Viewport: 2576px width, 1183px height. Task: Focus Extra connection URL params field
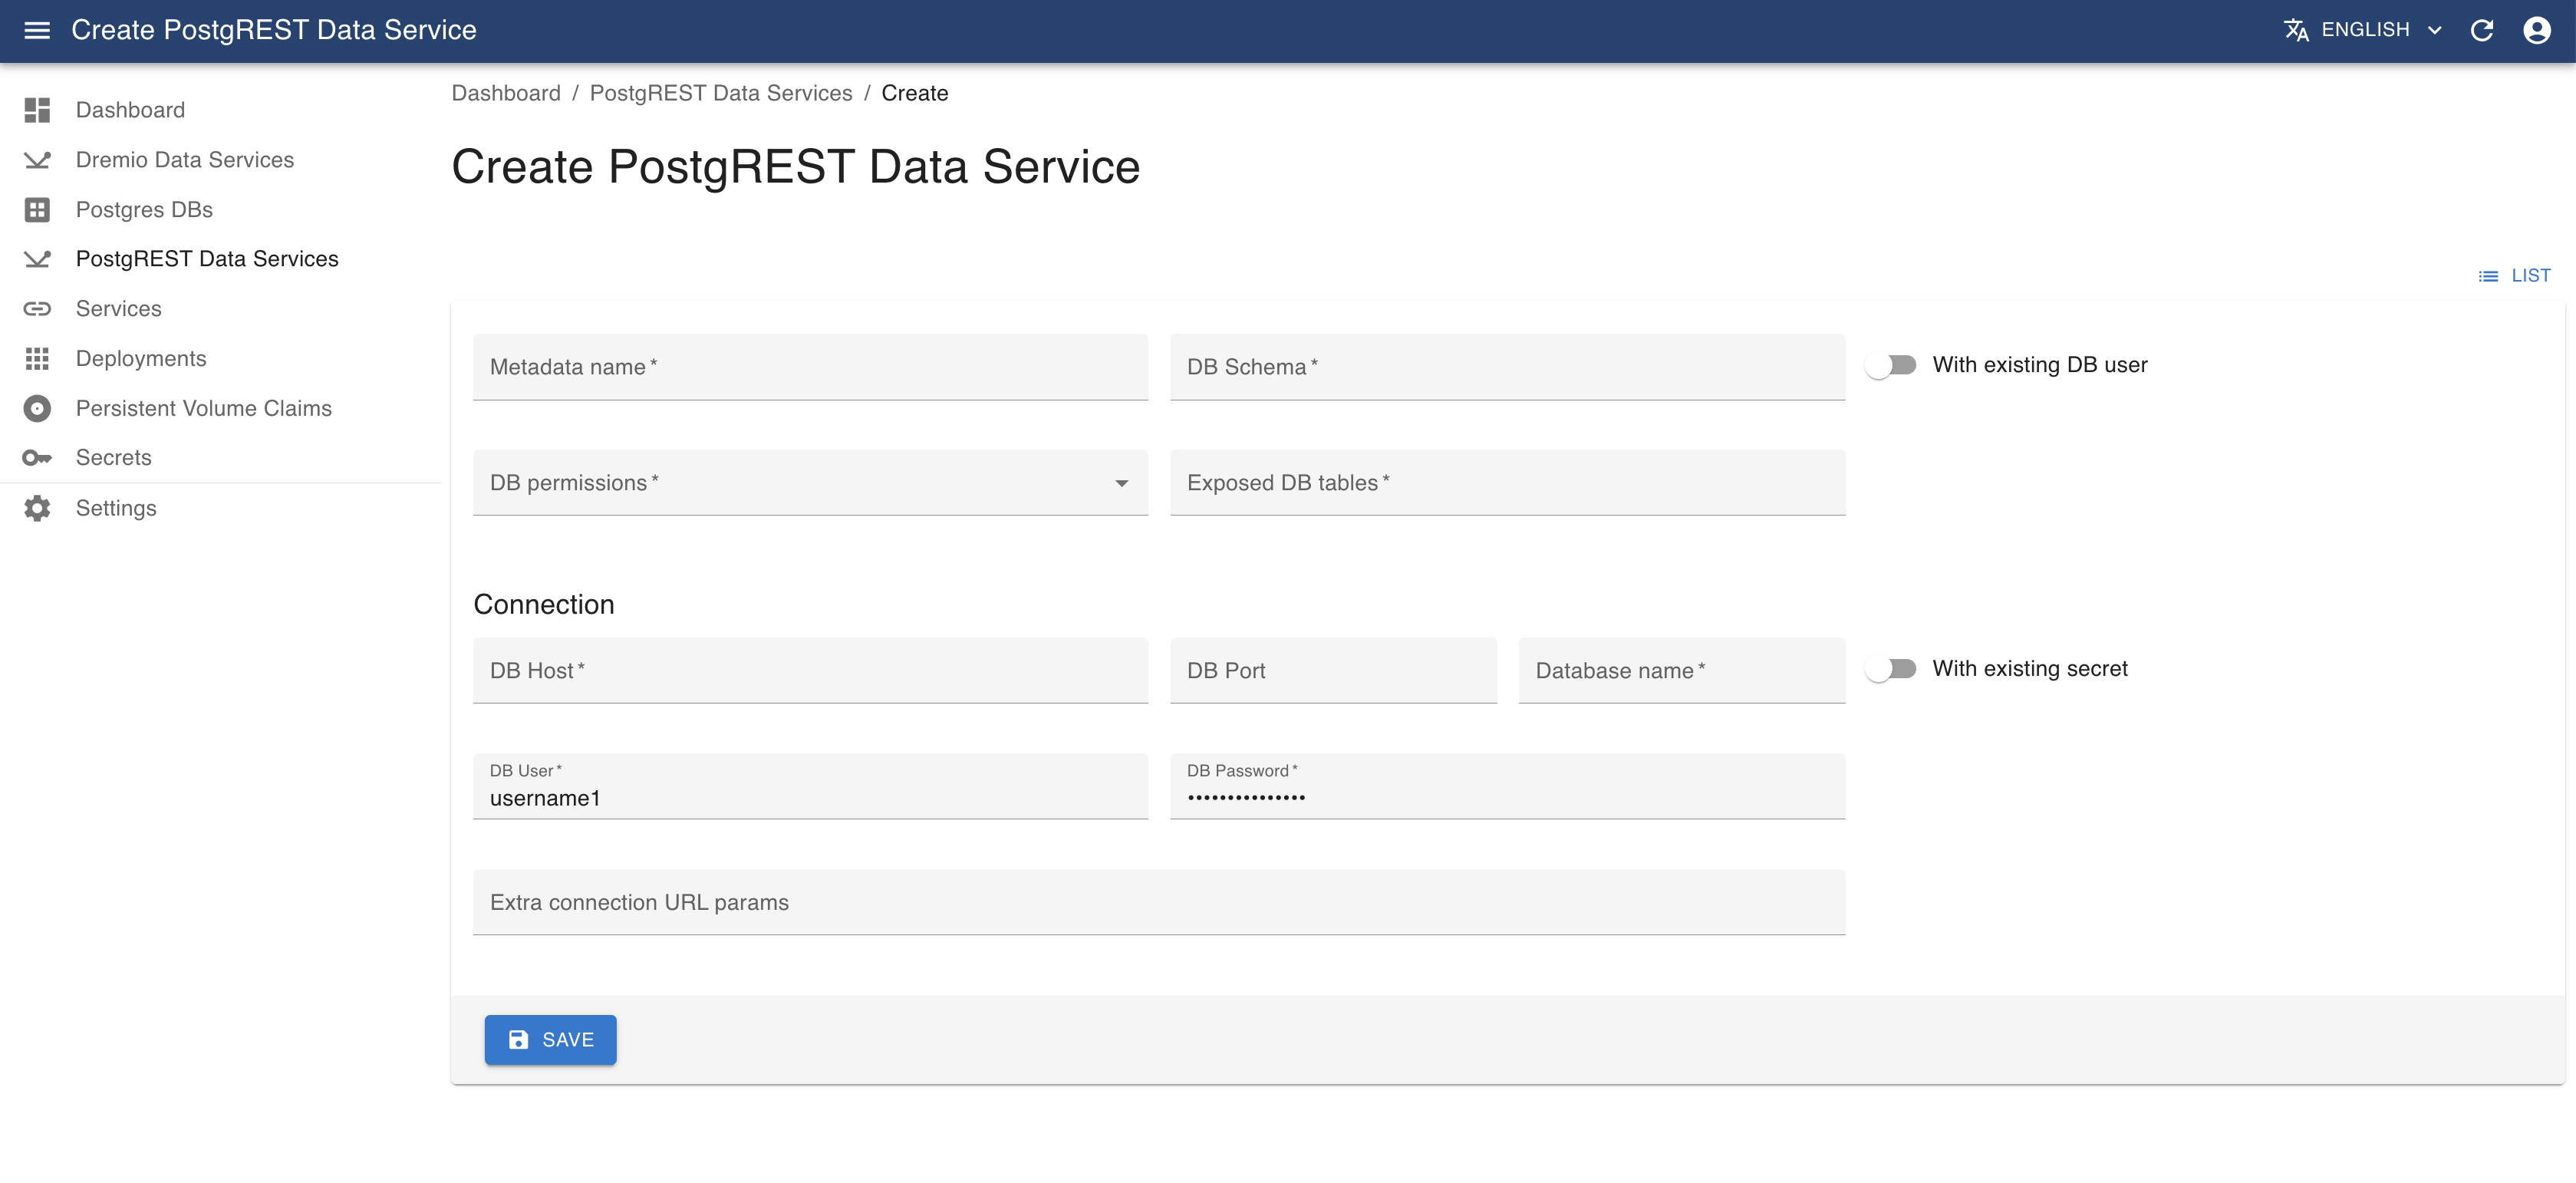coord(1160,903)
